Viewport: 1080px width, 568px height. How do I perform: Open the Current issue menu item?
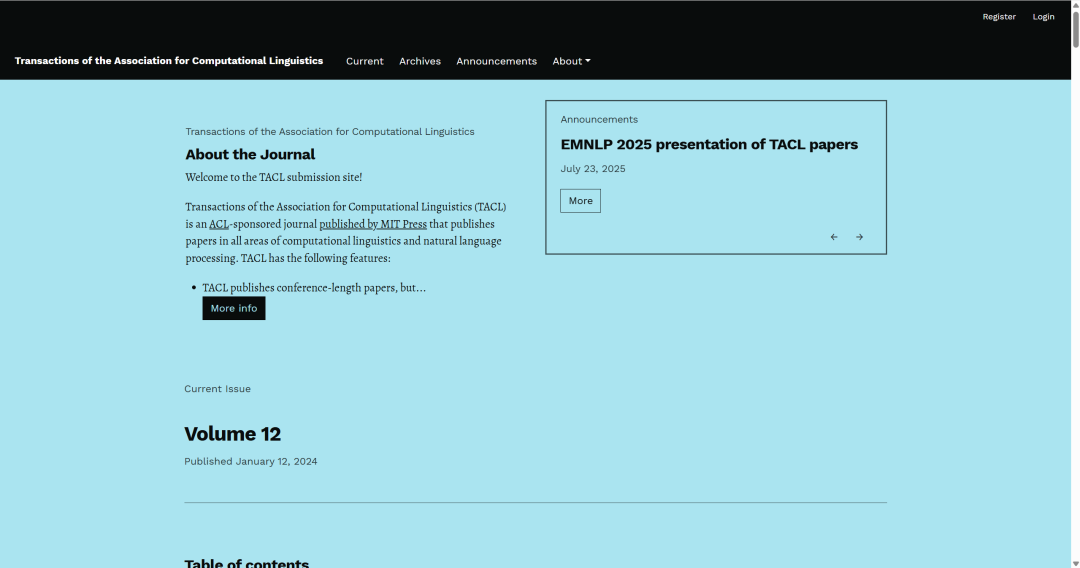[x=364, y=61]
